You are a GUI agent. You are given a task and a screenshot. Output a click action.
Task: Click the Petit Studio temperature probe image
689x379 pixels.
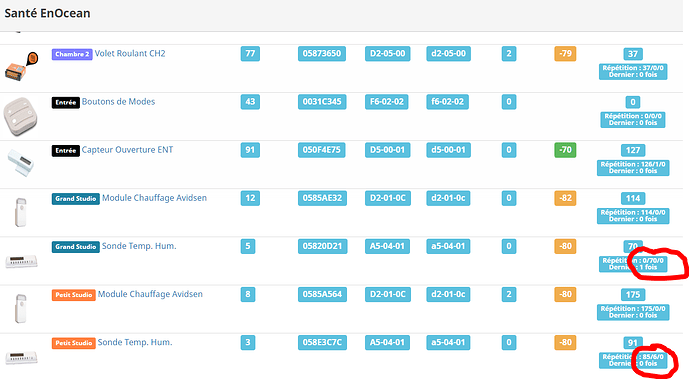tap(21, 357)
